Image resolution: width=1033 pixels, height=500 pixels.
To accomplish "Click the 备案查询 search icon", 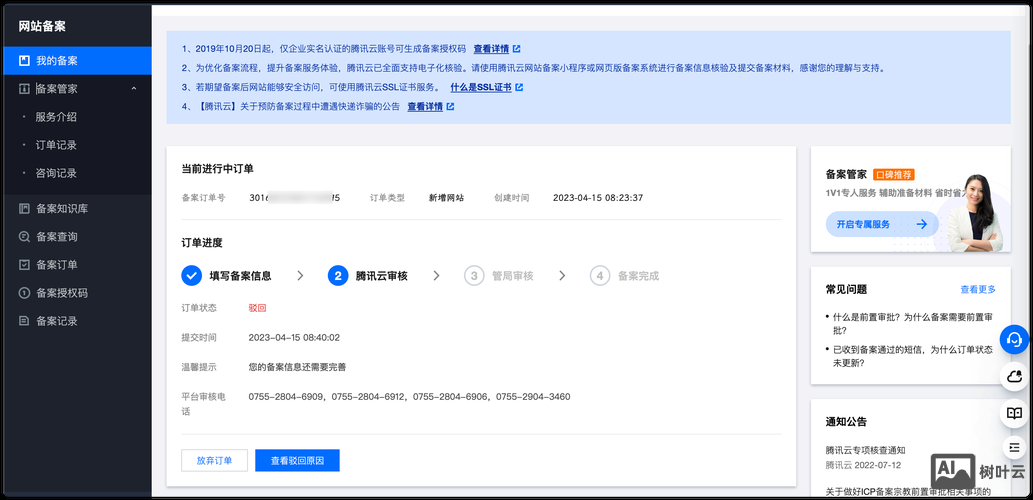I will pos(24,236).
